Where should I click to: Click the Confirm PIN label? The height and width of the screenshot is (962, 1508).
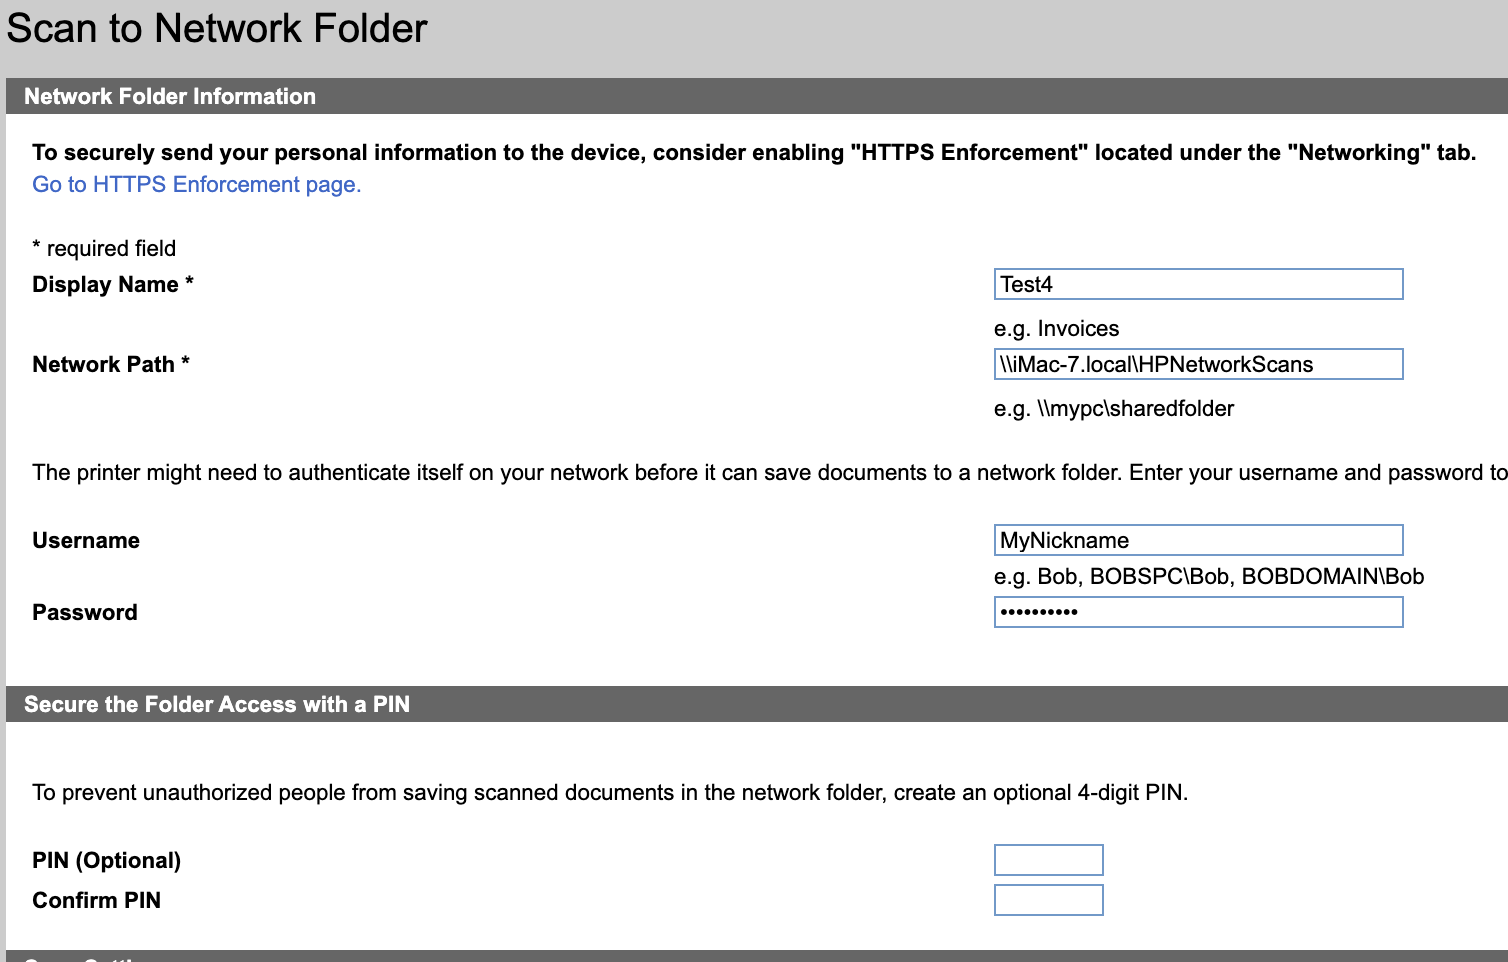96,901
